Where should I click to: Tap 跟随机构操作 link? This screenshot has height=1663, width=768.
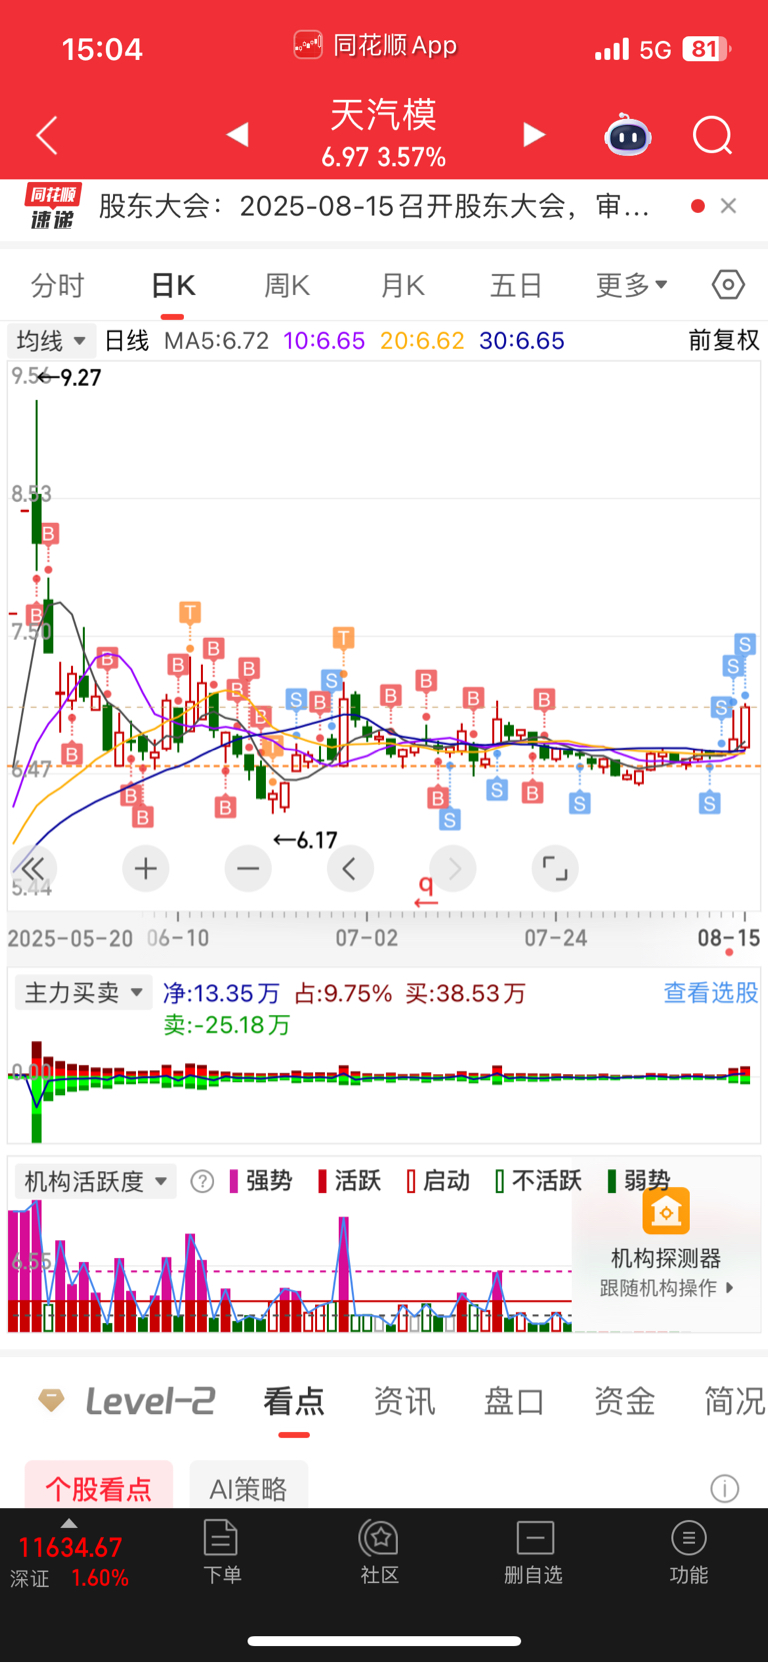coord(666,1288)
